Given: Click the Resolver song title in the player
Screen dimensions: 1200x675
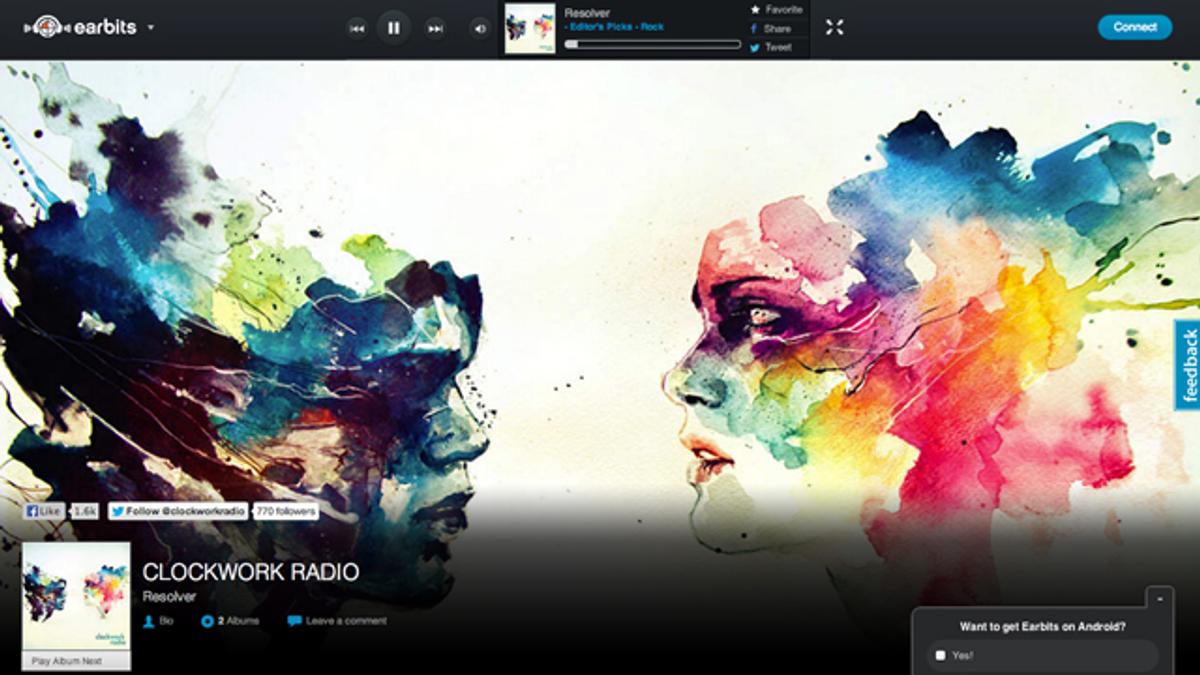Looking at the screenshot, I should click(587, 13).
